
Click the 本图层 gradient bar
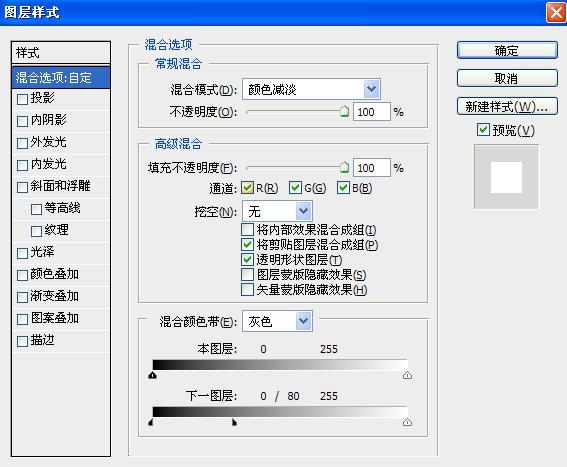[x=280, y=365]
